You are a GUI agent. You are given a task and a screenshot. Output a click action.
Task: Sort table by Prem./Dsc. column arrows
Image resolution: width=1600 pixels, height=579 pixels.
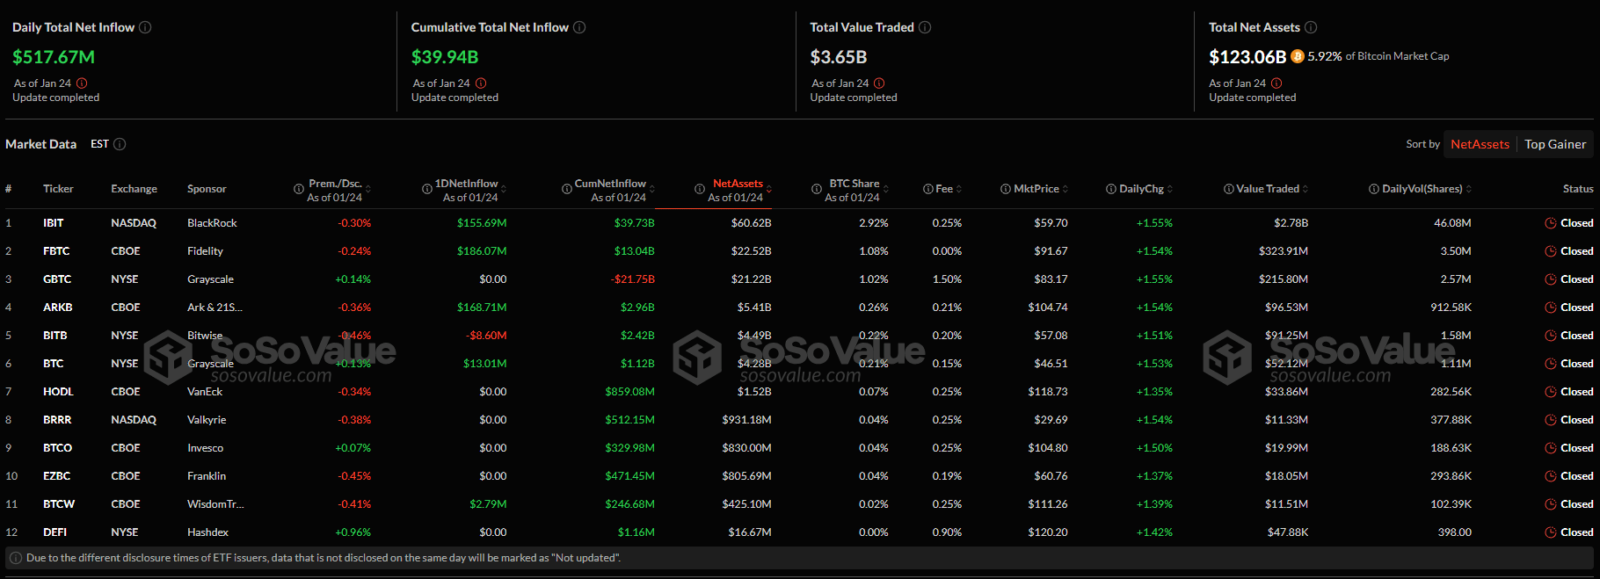[x=368, y=189]
